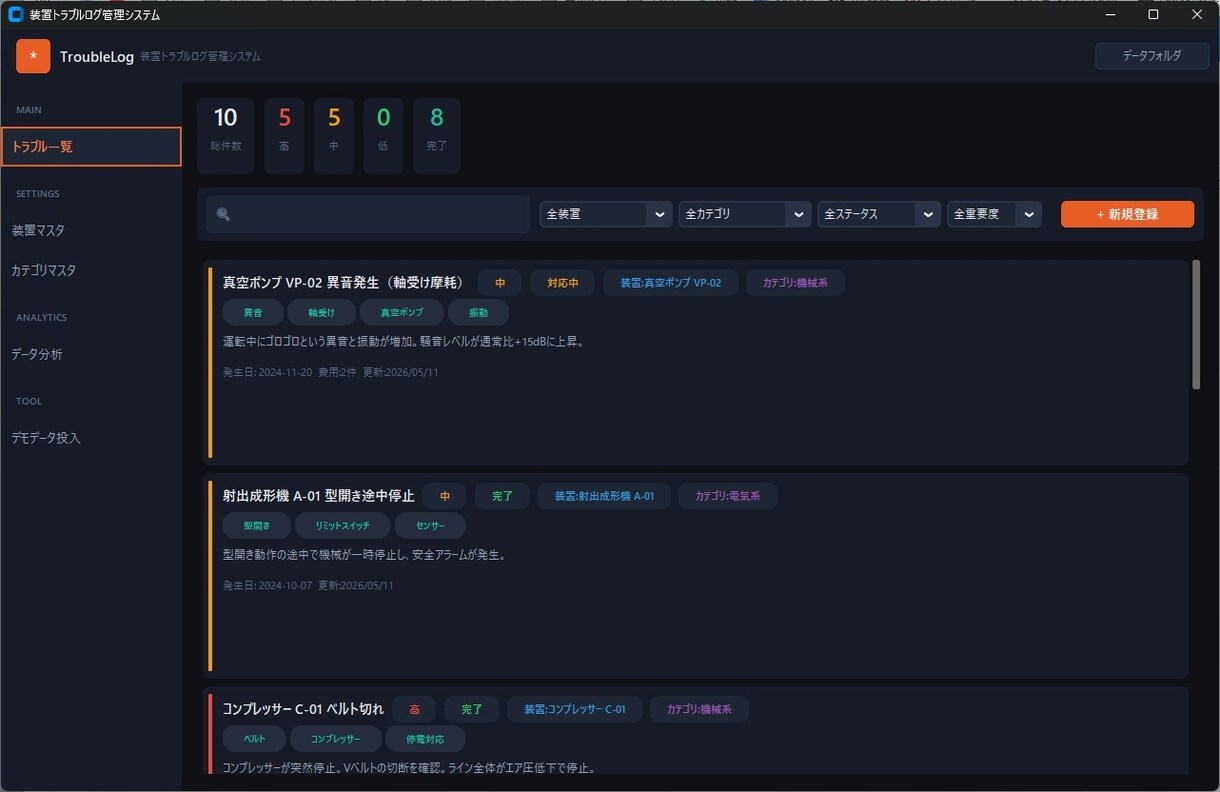Image resolution: width=1220 pixels, height=792 pixels.
Task: Click the 型開き tag
Action: (257, 526)
